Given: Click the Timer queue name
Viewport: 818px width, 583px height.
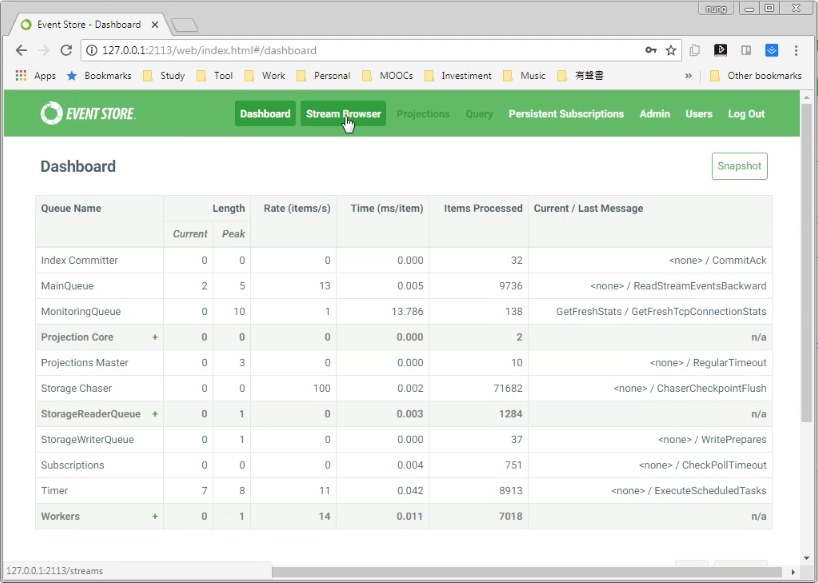Looking at the screenshot, I should [54, 490].
